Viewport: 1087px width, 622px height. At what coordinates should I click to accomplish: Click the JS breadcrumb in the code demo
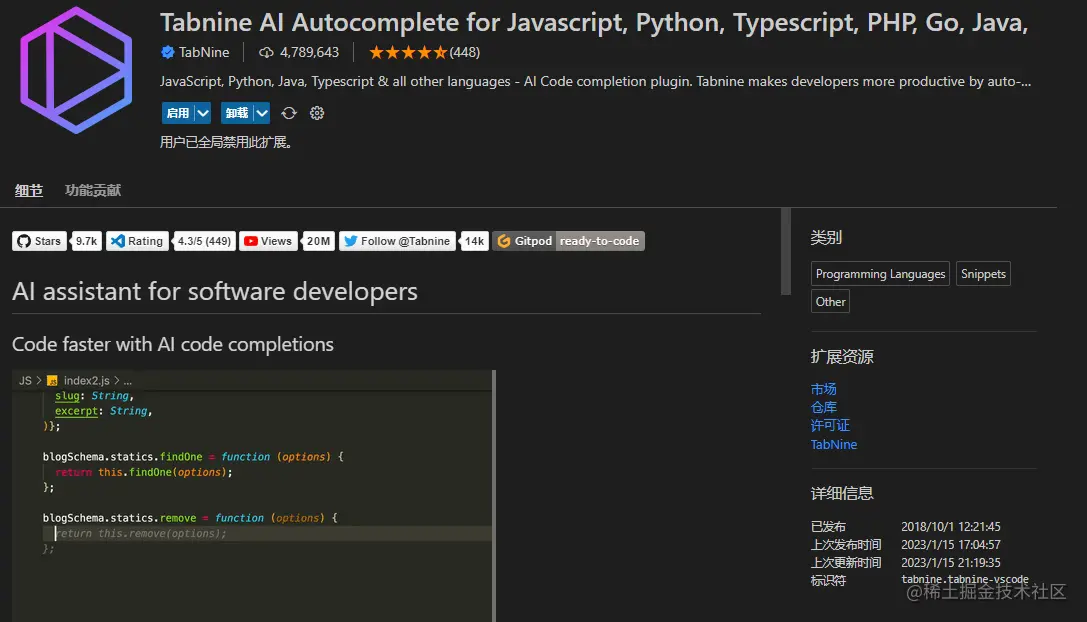click(x=25, y=381)
